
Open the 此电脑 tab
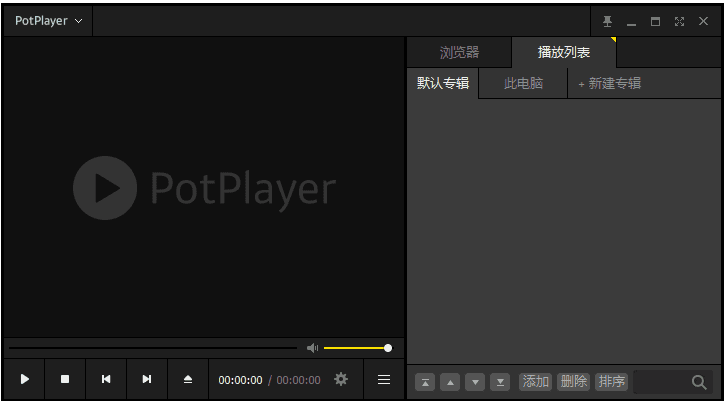pyautogui.click(x=523, y=83)
